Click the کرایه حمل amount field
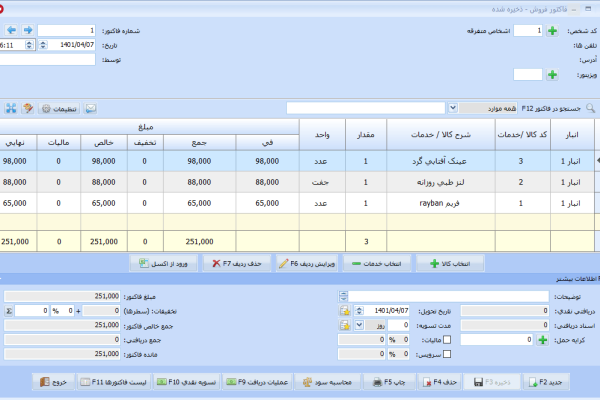The width and height of the screenshot is (600, 400). pyautogui.click(x=497, y=340)
